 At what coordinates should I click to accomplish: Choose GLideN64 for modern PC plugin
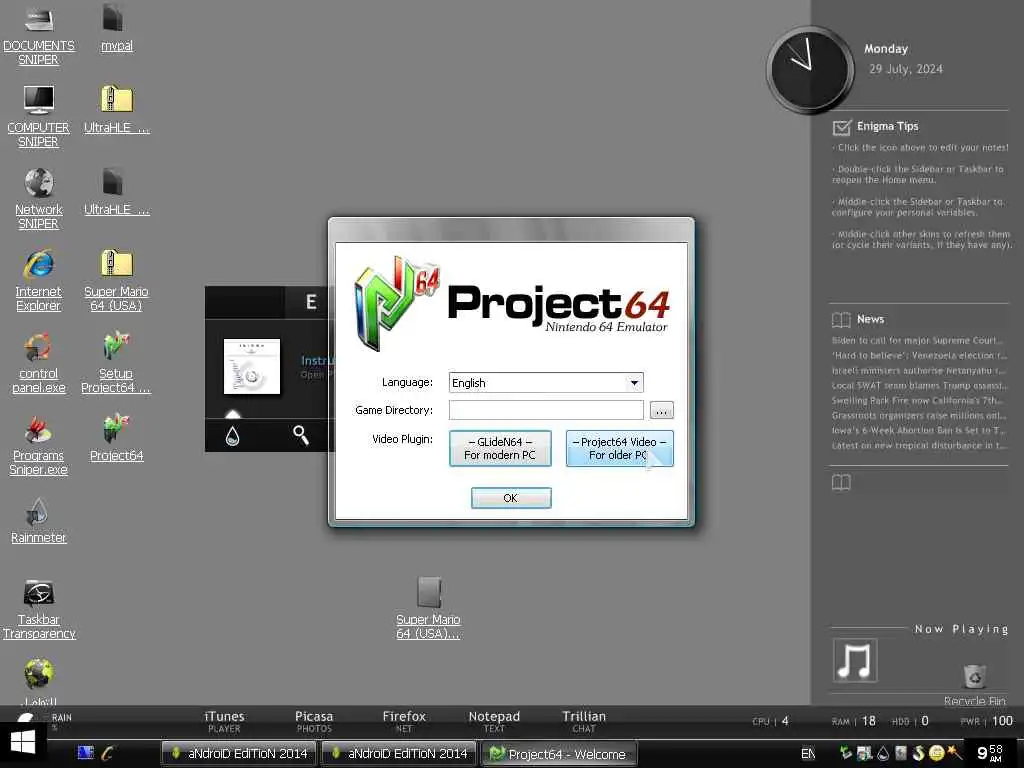tap(500, 448)
